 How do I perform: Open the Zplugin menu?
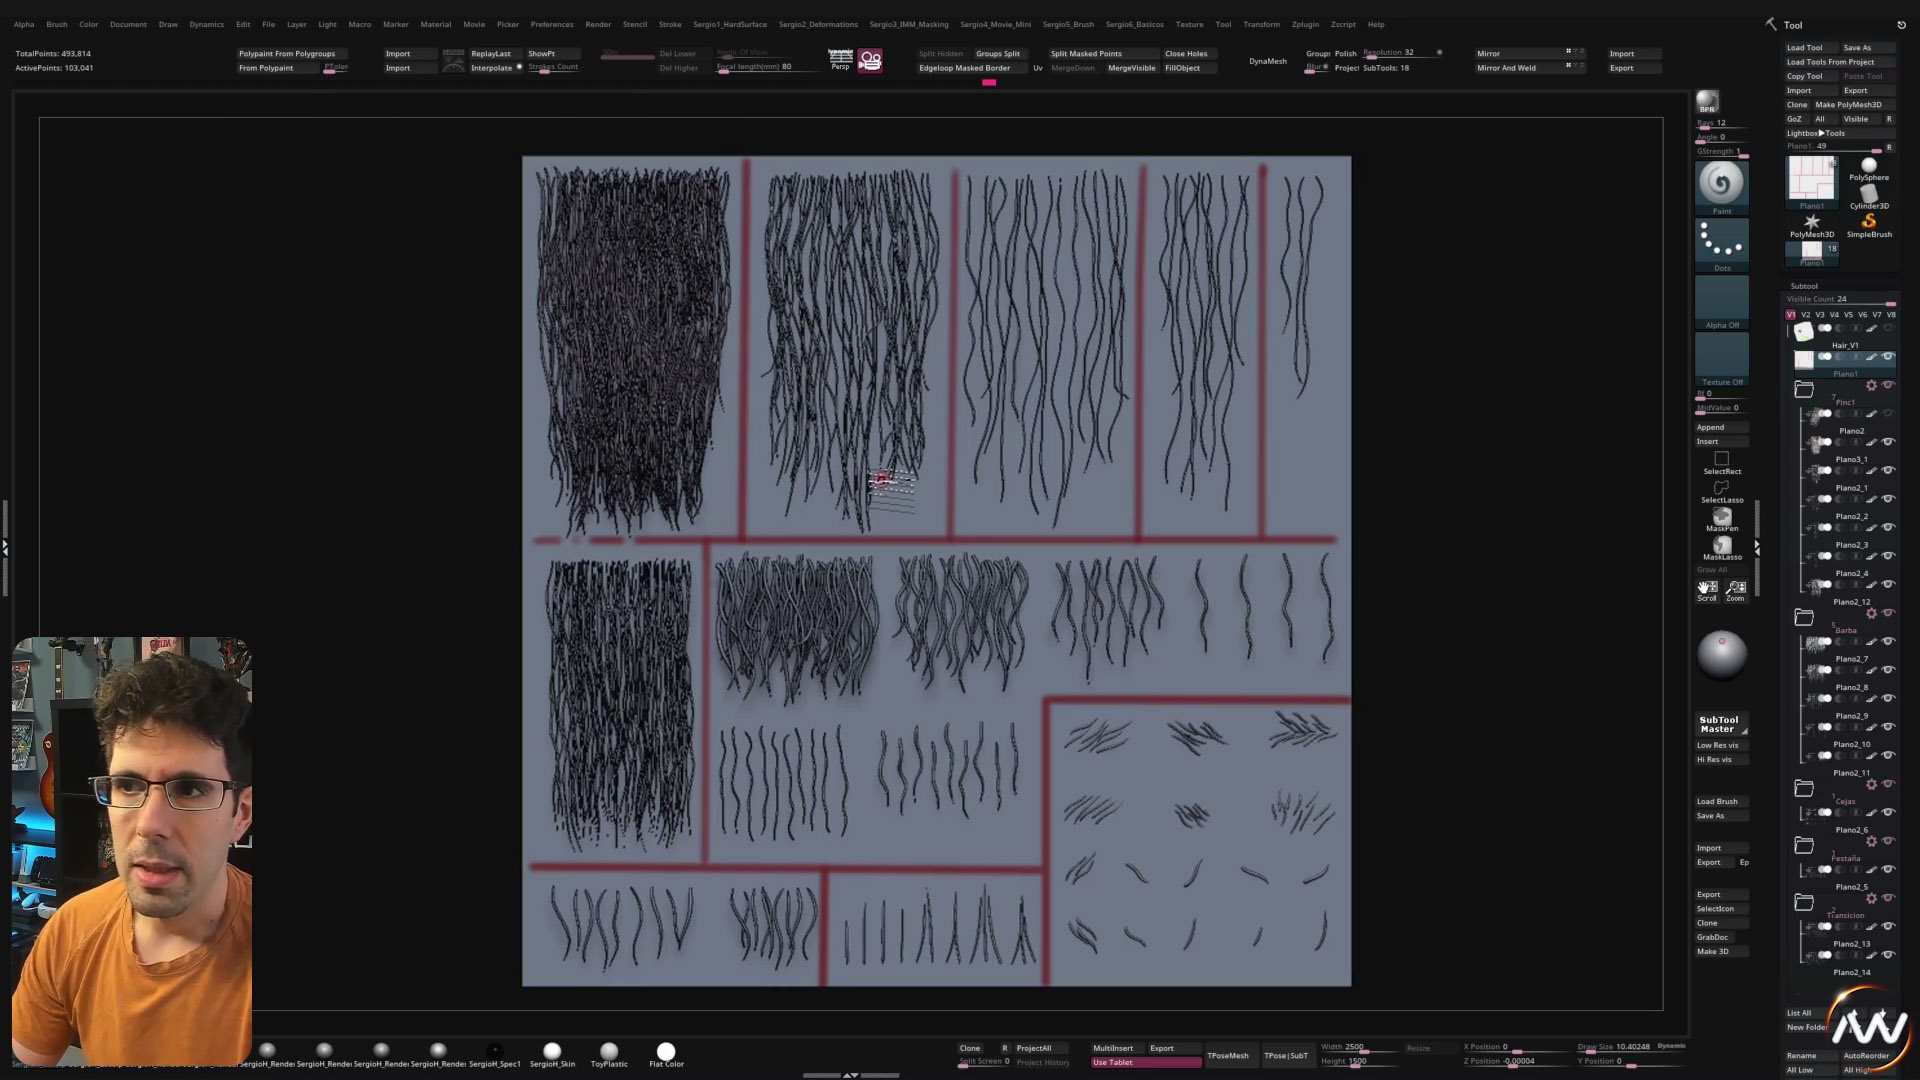tap(1304, 24)
